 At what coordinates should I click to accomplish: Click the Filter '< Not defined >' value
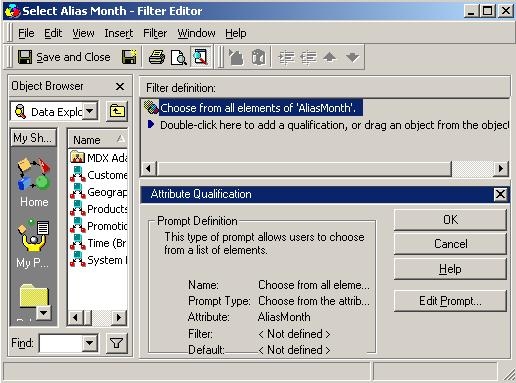click(x=294, y=334)
